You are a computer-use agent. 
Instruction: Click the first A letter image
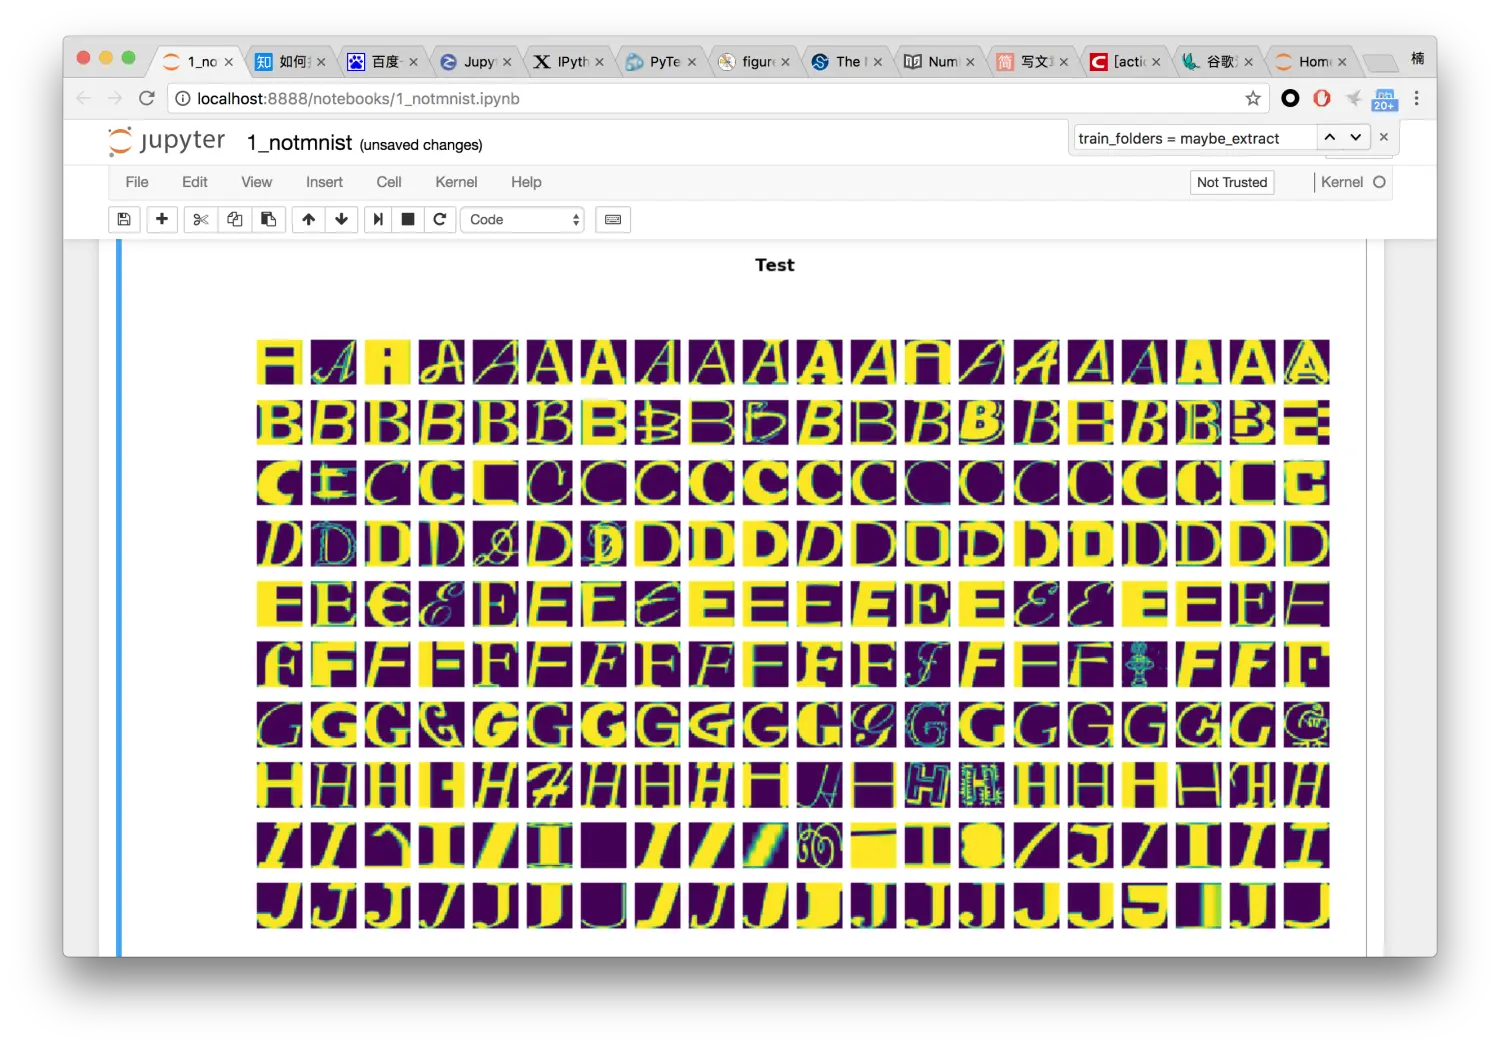click(x=280, y=362)
